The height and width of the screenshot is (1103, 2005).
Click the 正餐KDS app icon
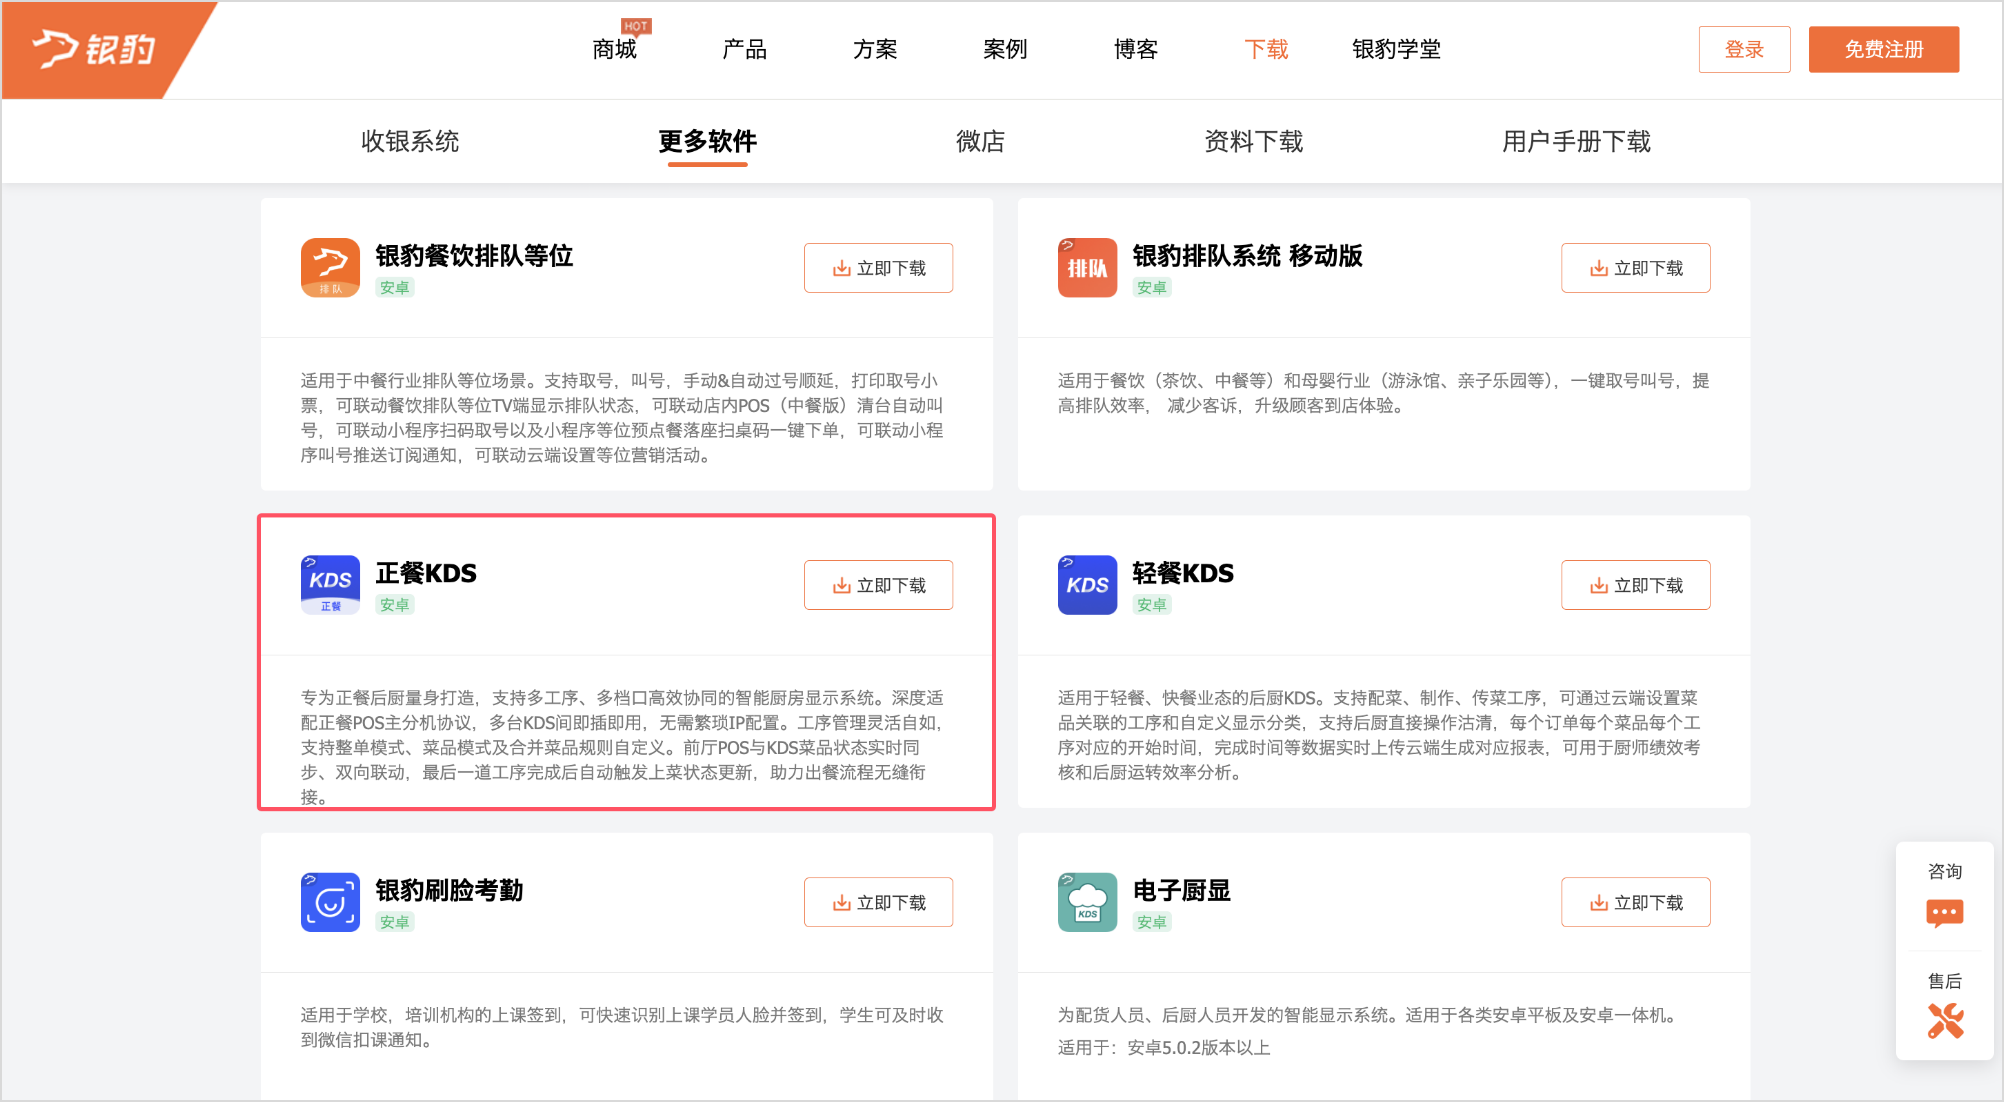(x=330, y=584)
